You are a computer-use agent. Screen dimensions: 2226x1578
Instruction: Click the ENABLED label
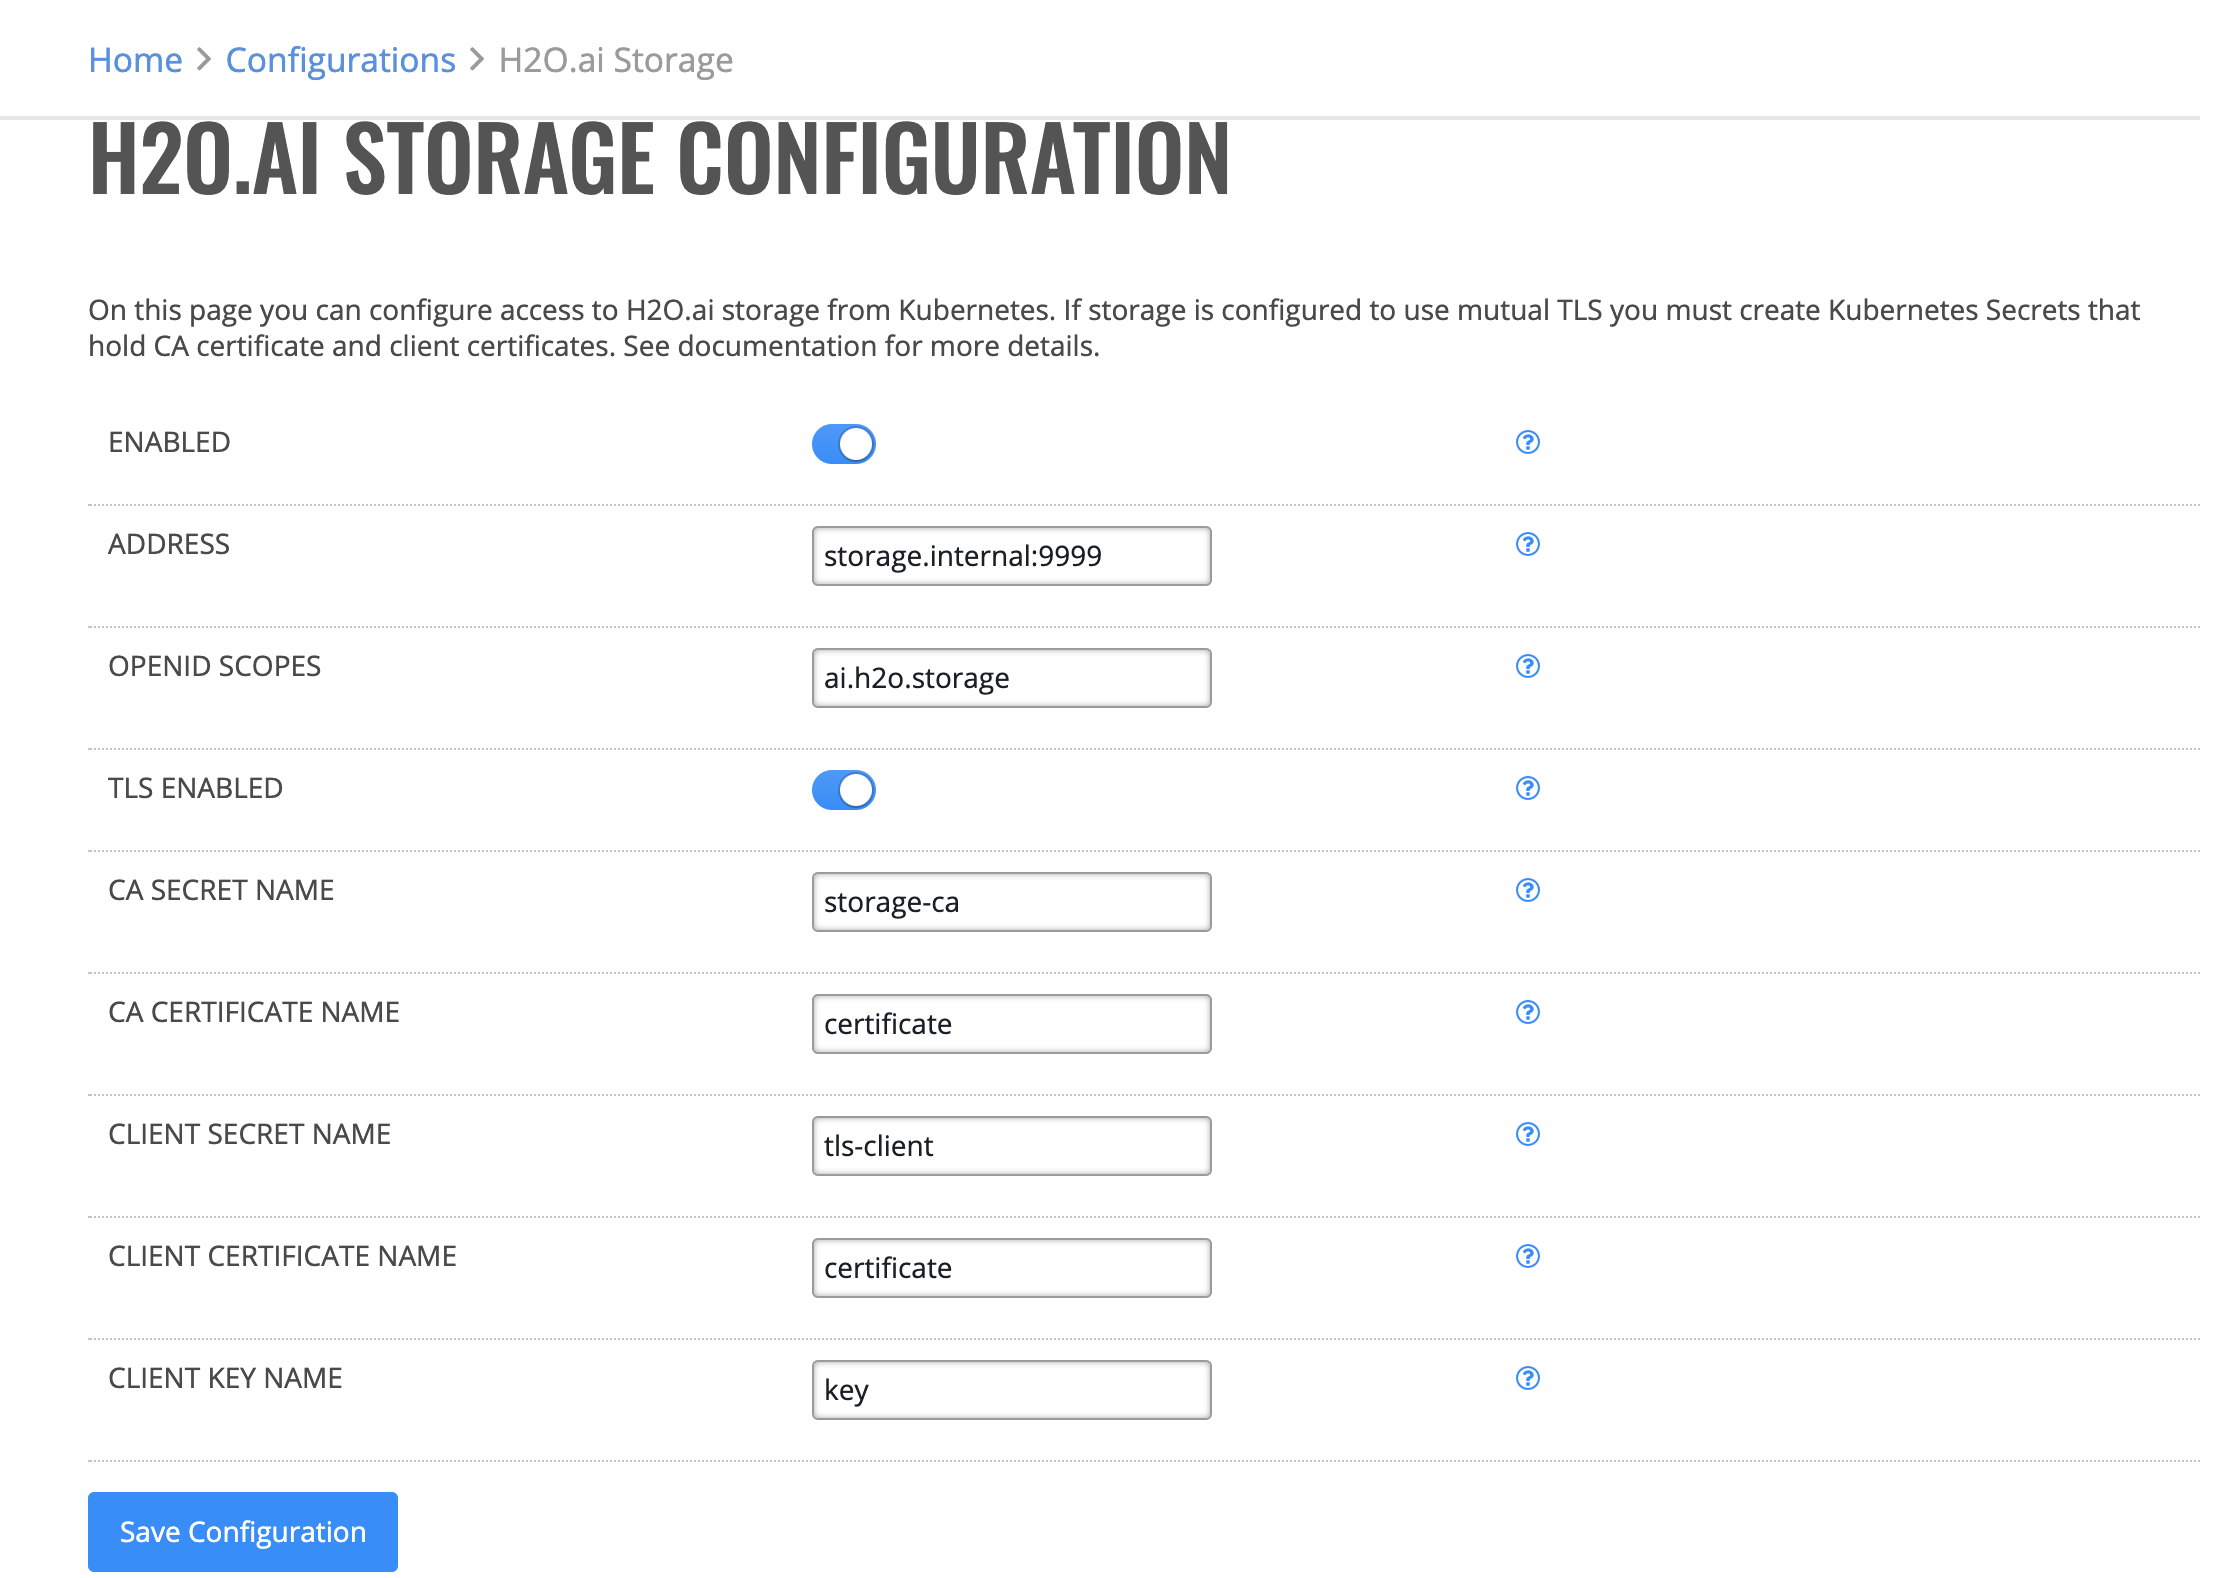169,442
